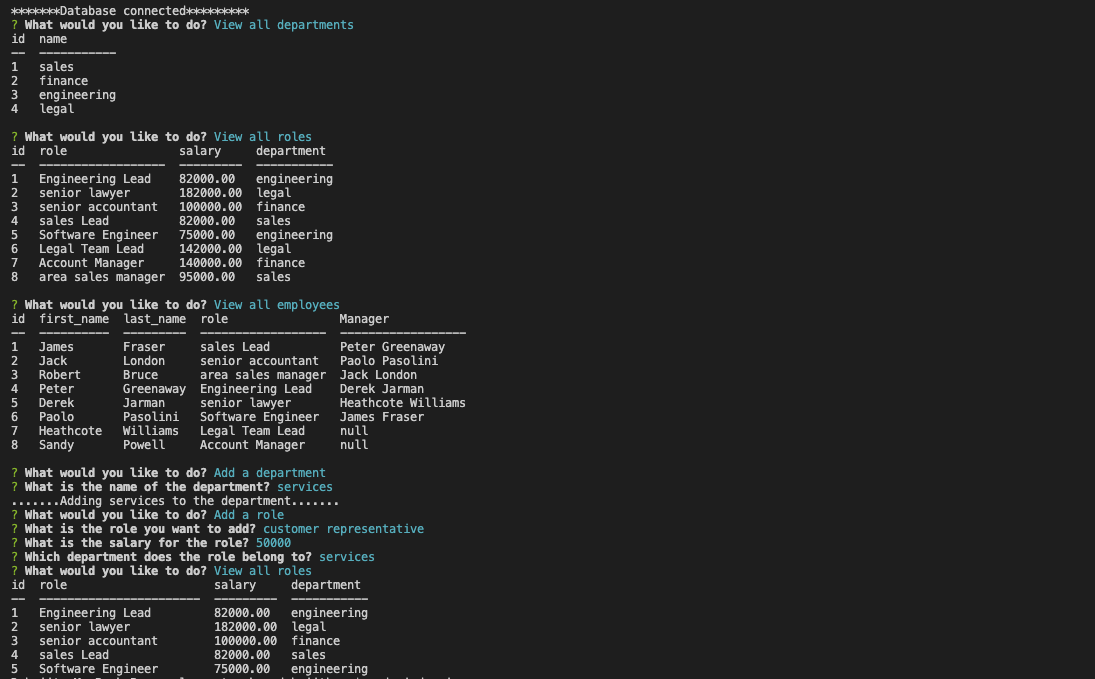Screen dimensions: 1095x679
Task: Click the "customer representative" role answer
Action: (x=342, y=528)
